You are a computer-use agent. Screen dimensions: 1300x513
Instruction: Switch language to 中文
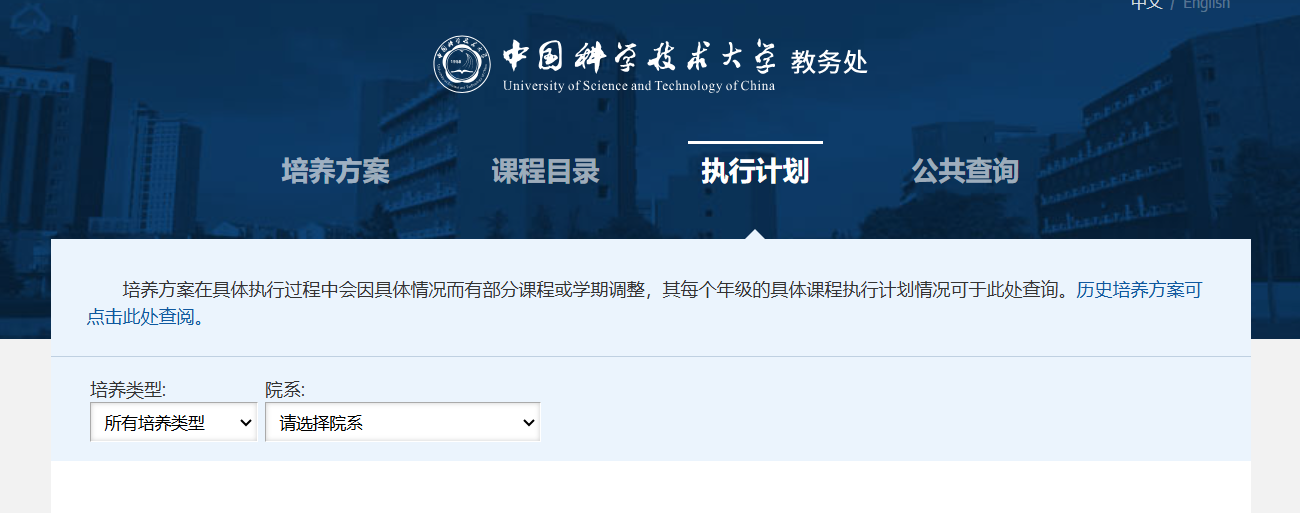point(1146,4)
